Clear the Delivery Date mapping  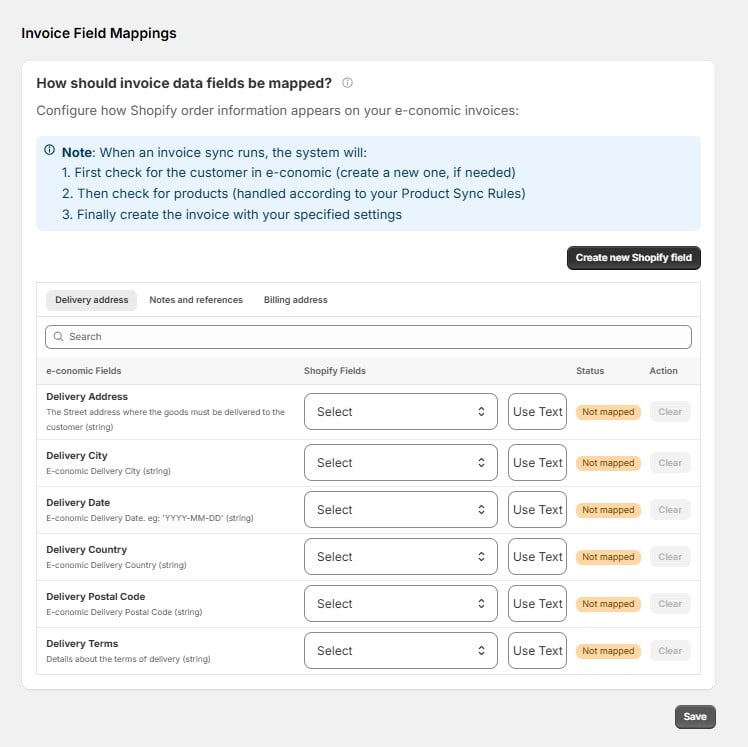[x=670, y=509]
